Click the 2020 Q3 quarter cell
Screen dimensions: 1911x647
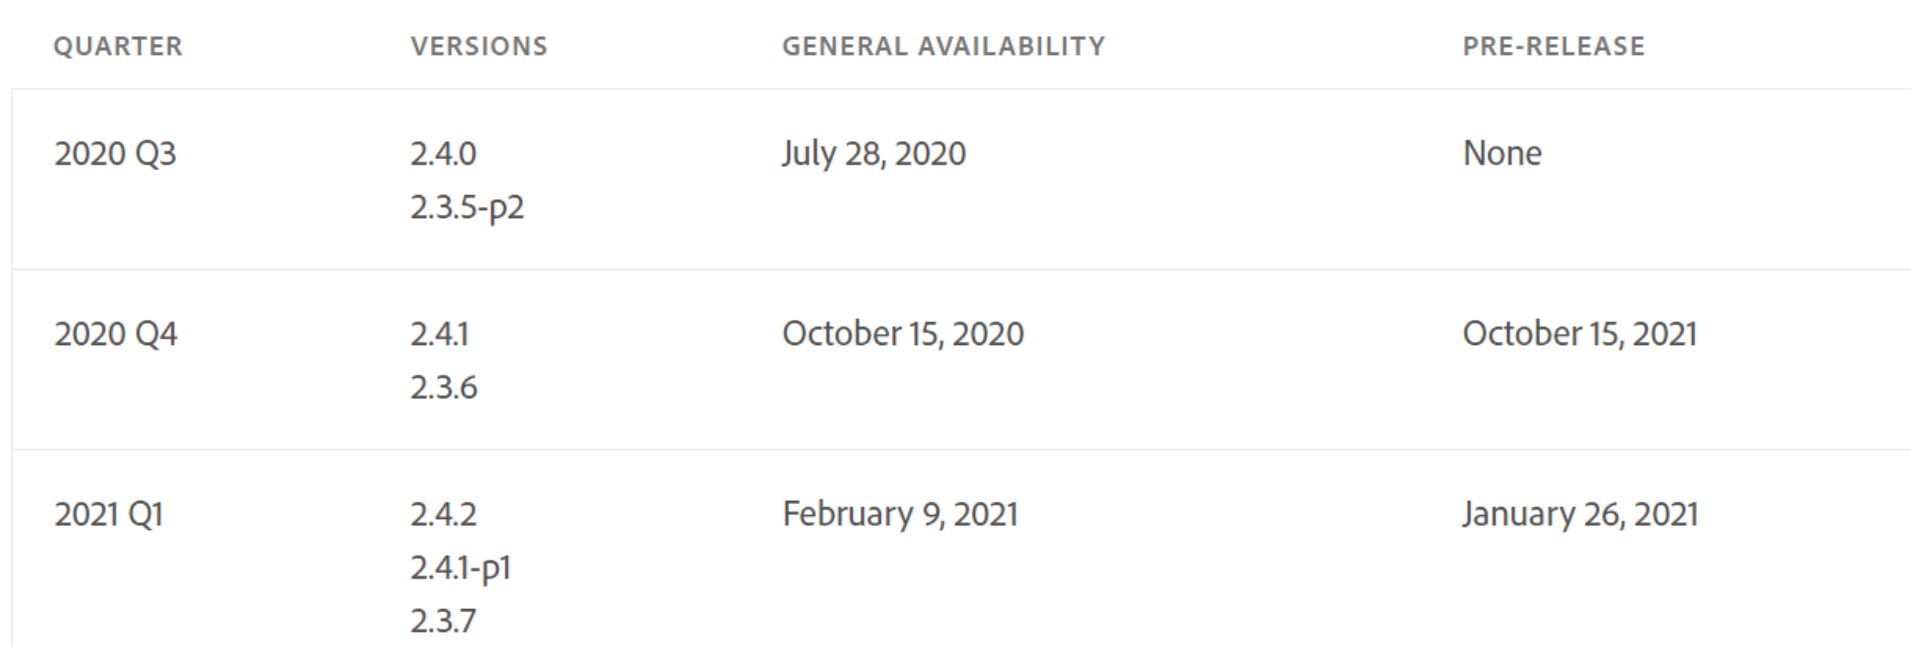click(115, 154)
